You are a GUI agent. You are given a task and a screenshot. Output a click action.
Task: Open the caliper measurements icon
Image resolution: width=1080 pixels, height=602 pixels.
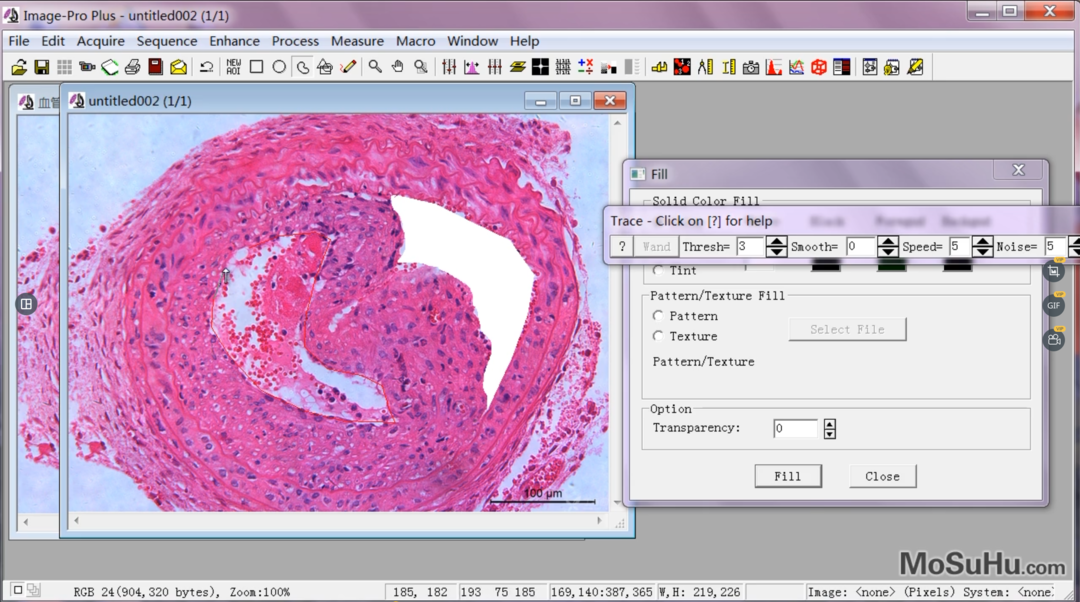[x=705, y=67]
